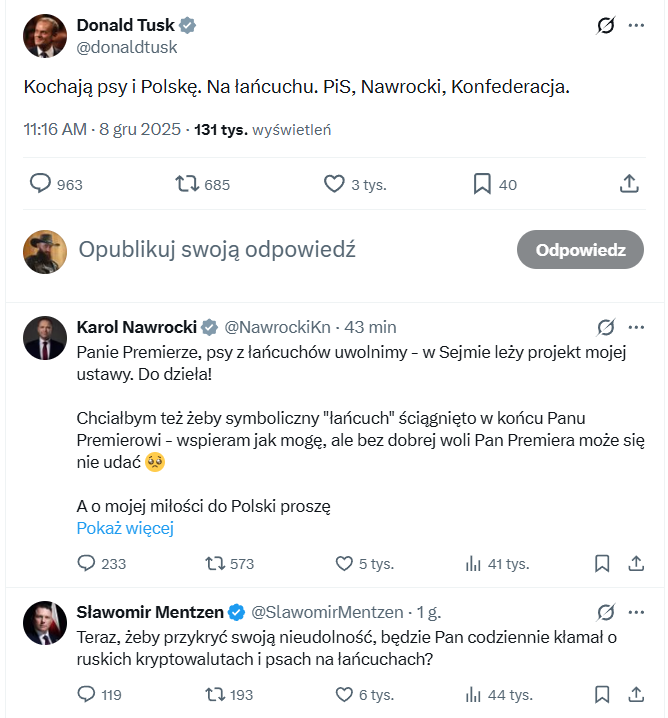This screenshot has width=668, height=718.
Task: Repost Donald Tusk's post
Action: click(x=186, y=184)
